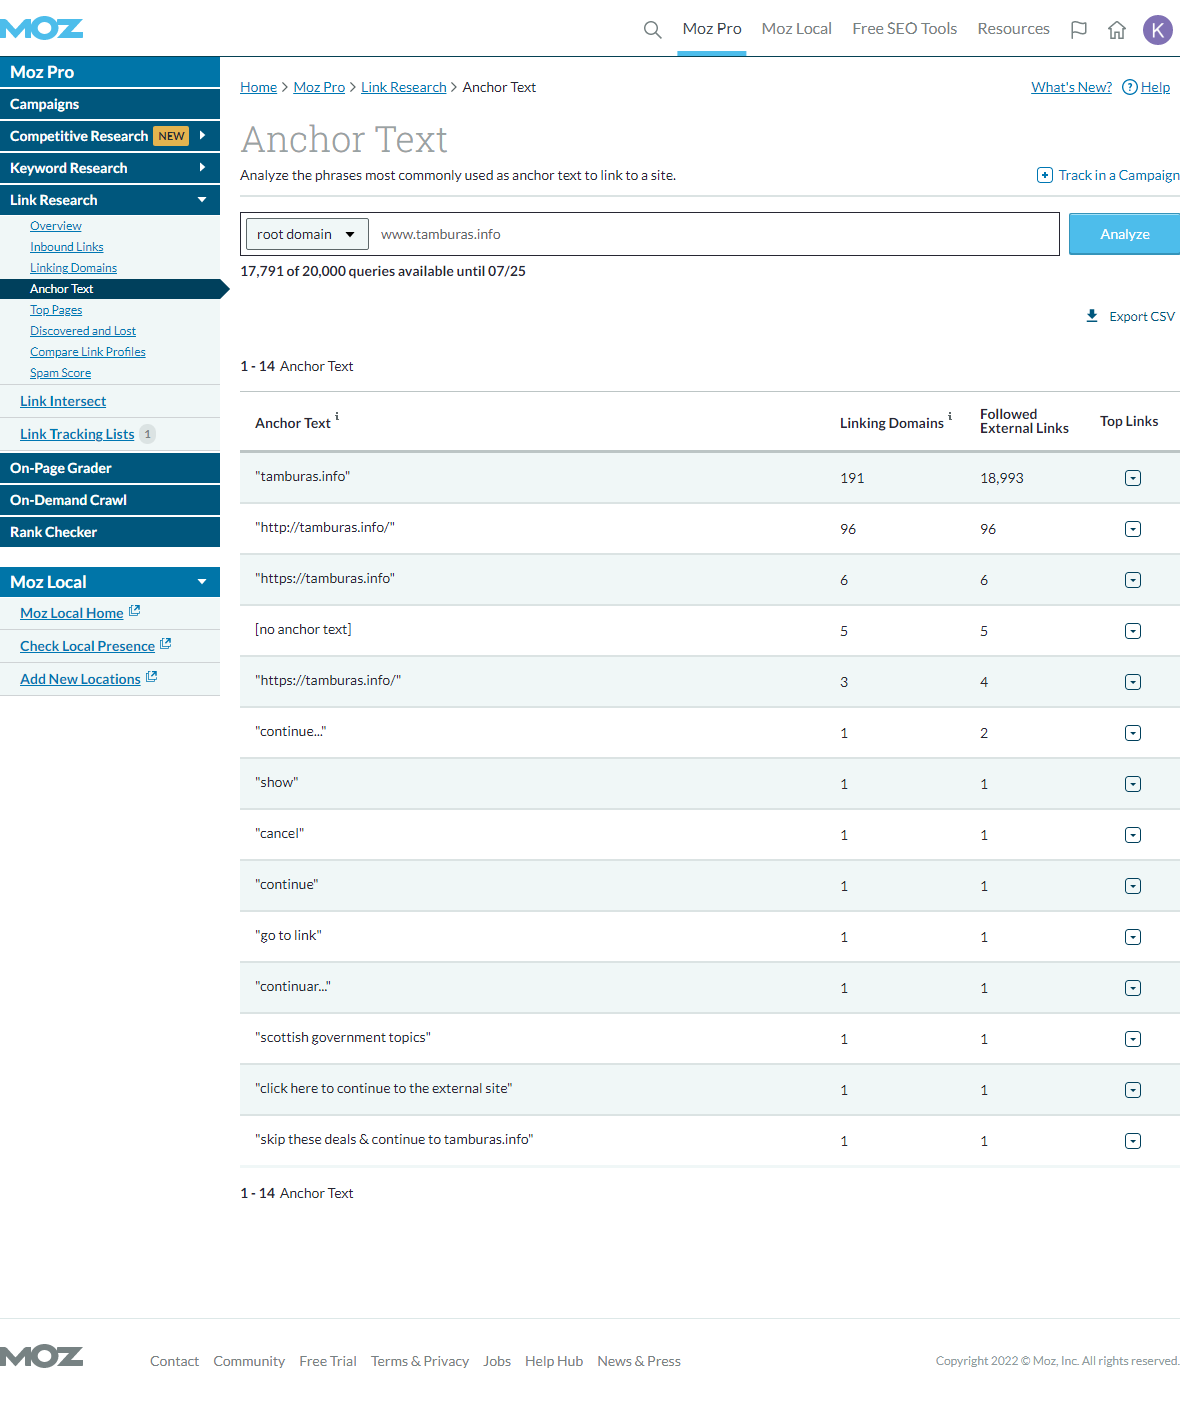The height and width of the screenshot is (1412, 1180).
Task: Select Campaigns in the sidebar
Action: click(x=110, y=104)
